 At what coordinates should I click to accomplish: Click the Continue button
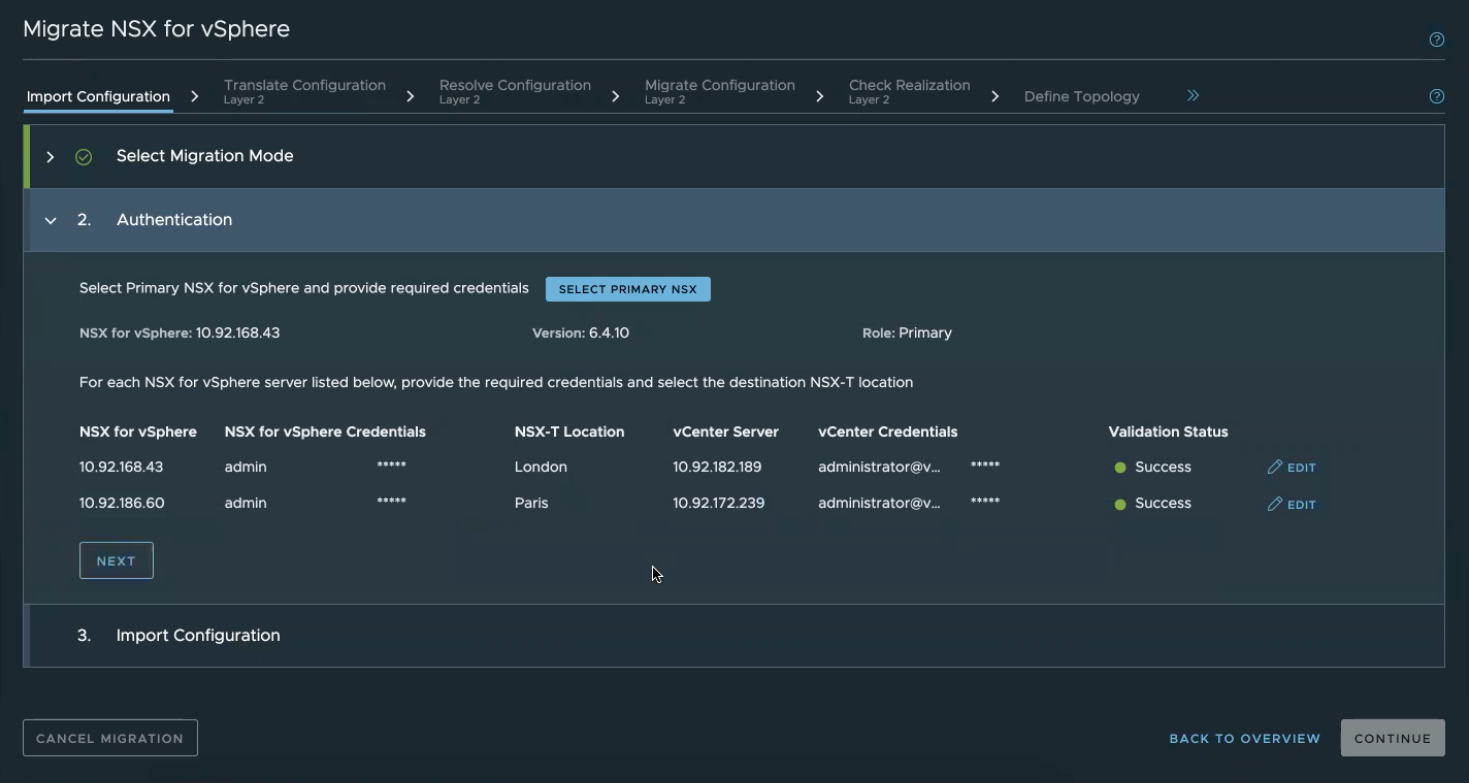1392,738
